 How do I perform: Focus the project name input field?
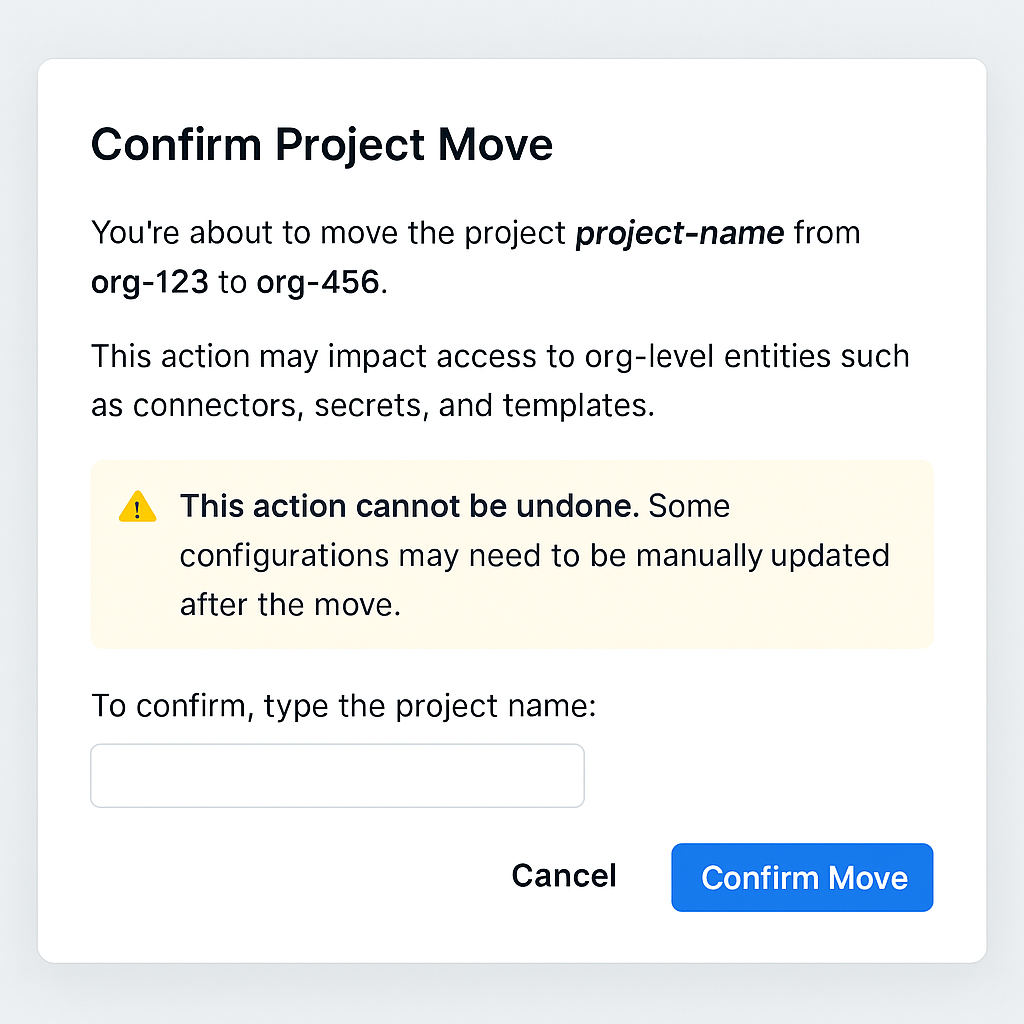[x=337, y=775]
